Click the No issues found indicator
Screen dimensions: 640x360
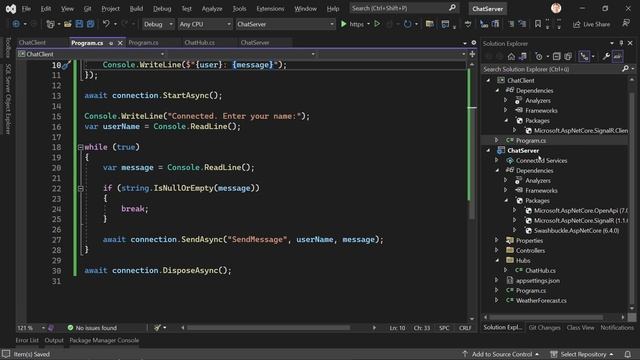92,328
